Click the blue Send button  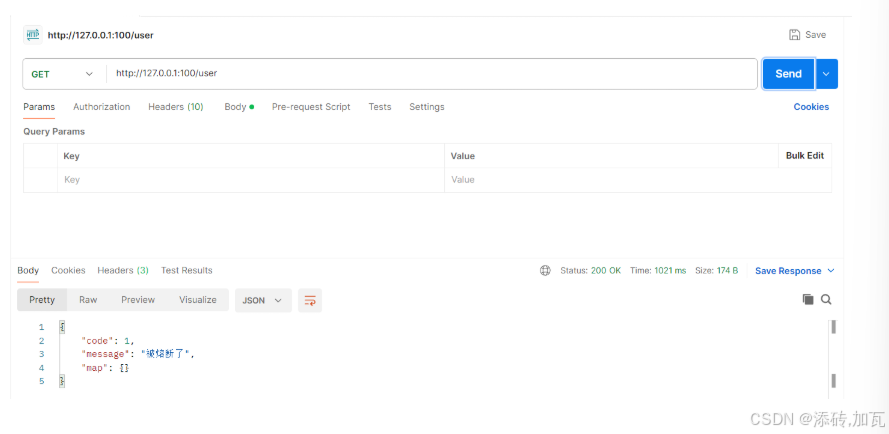[789, 74]
